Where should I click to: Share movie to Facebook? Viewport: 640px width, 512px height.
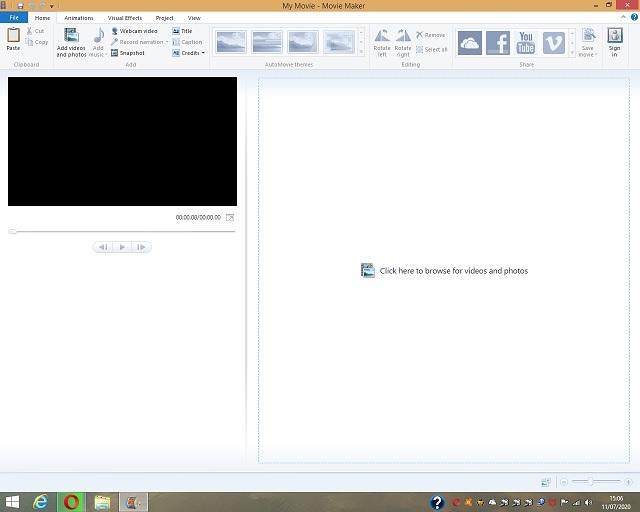[498, 42]
